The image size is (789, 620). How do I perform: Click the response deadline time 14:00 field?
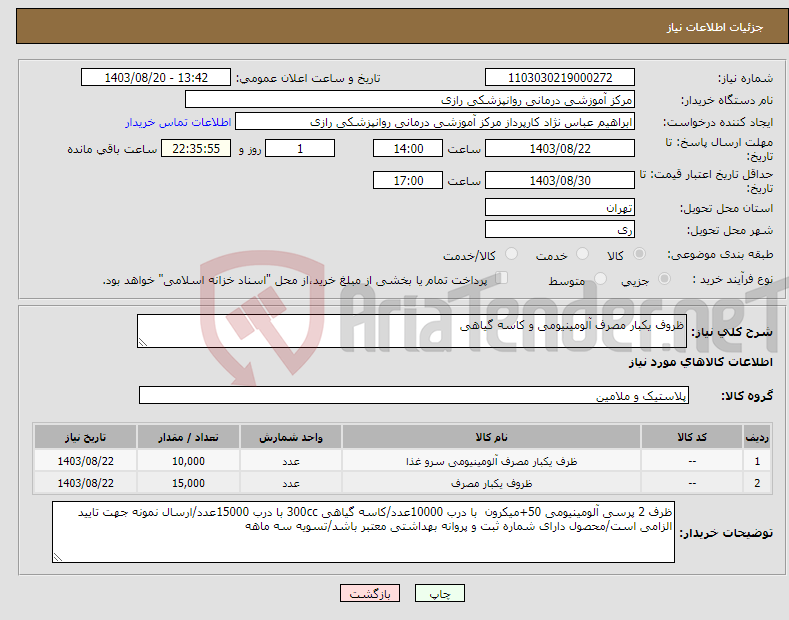coord(408,148)
